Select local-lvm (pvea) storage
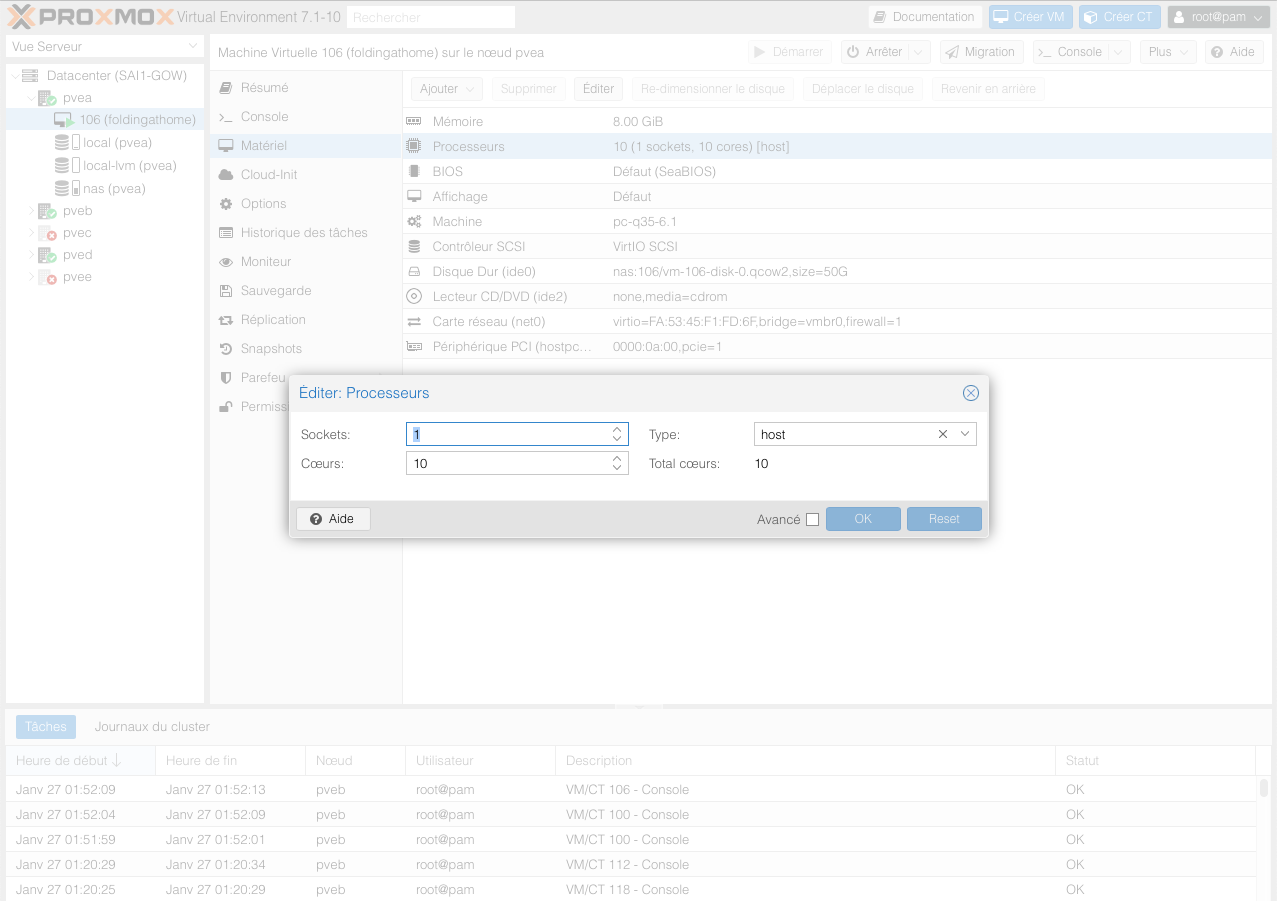This screenshot has width=1277, height=901. [x=130, y=166]
